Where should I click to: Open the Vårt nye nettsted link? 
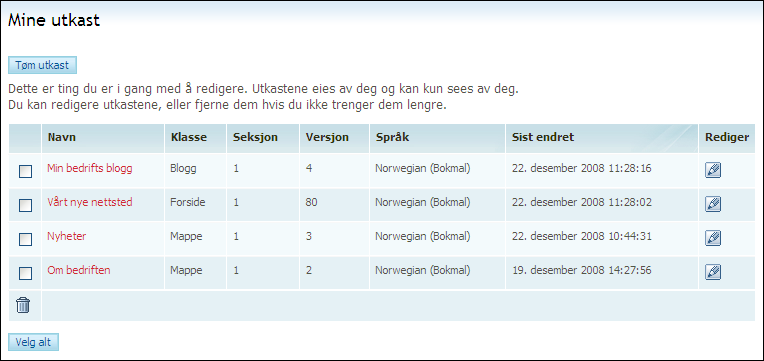(x=90, y=202)
